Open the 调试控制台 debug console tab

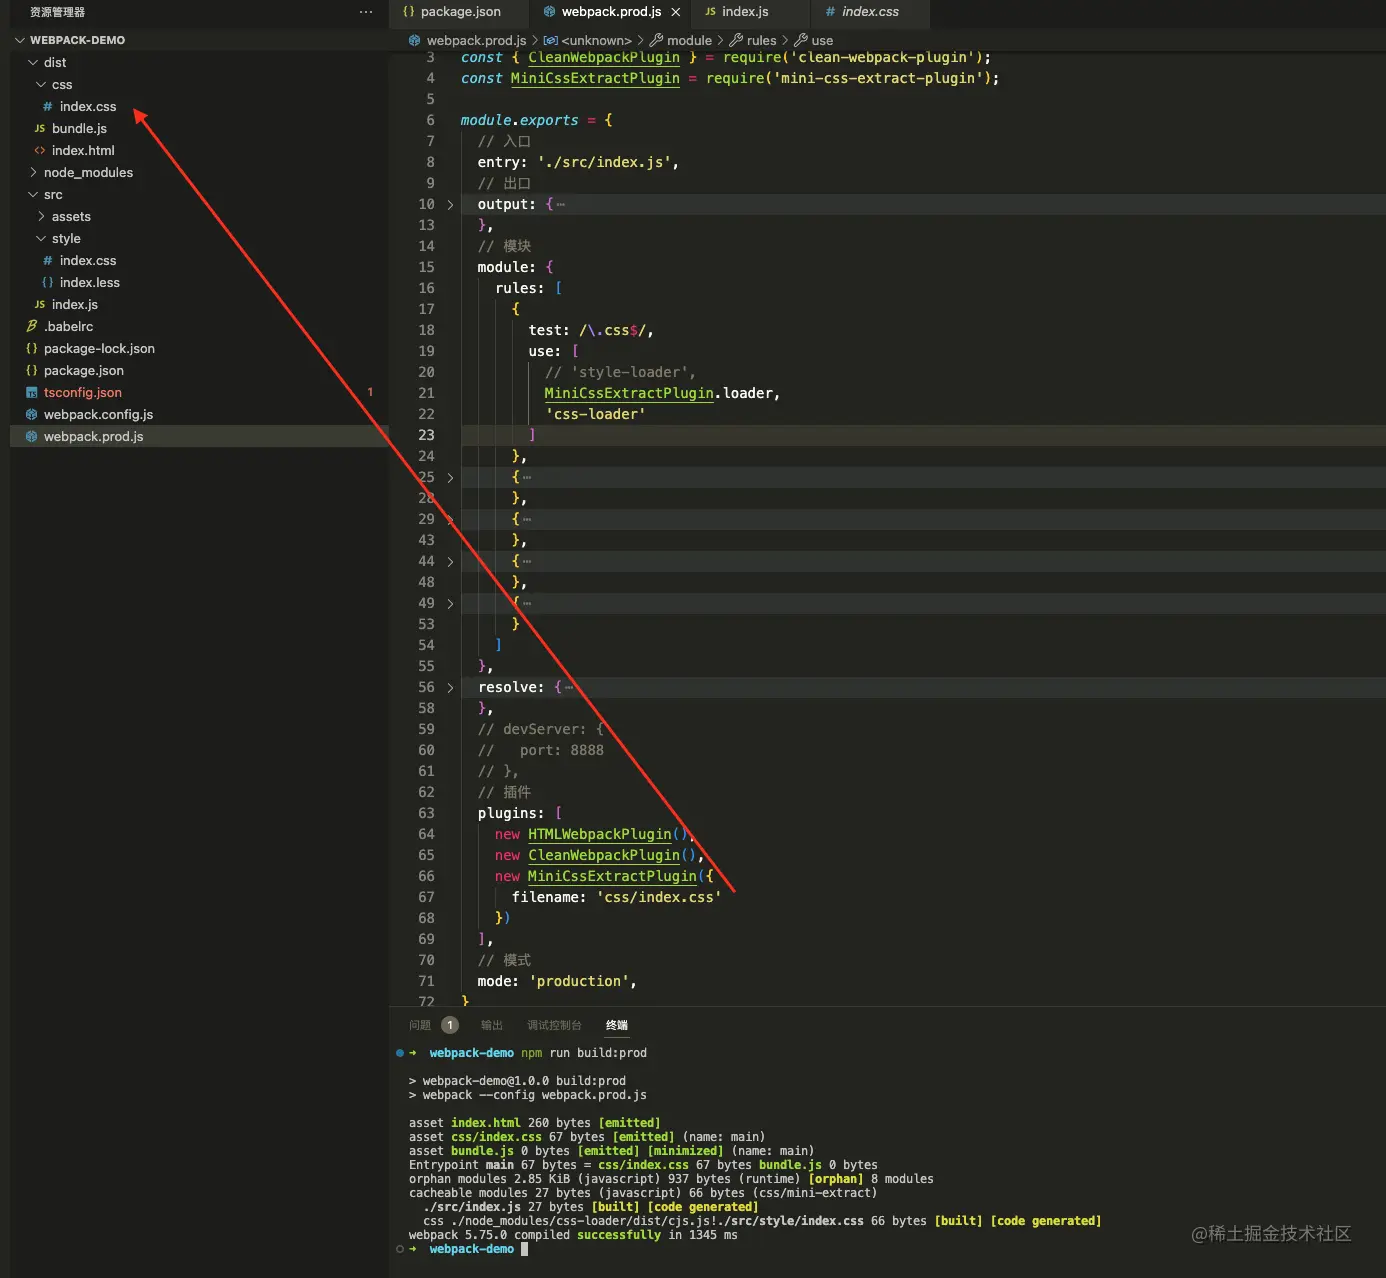tap(554, 1025)
